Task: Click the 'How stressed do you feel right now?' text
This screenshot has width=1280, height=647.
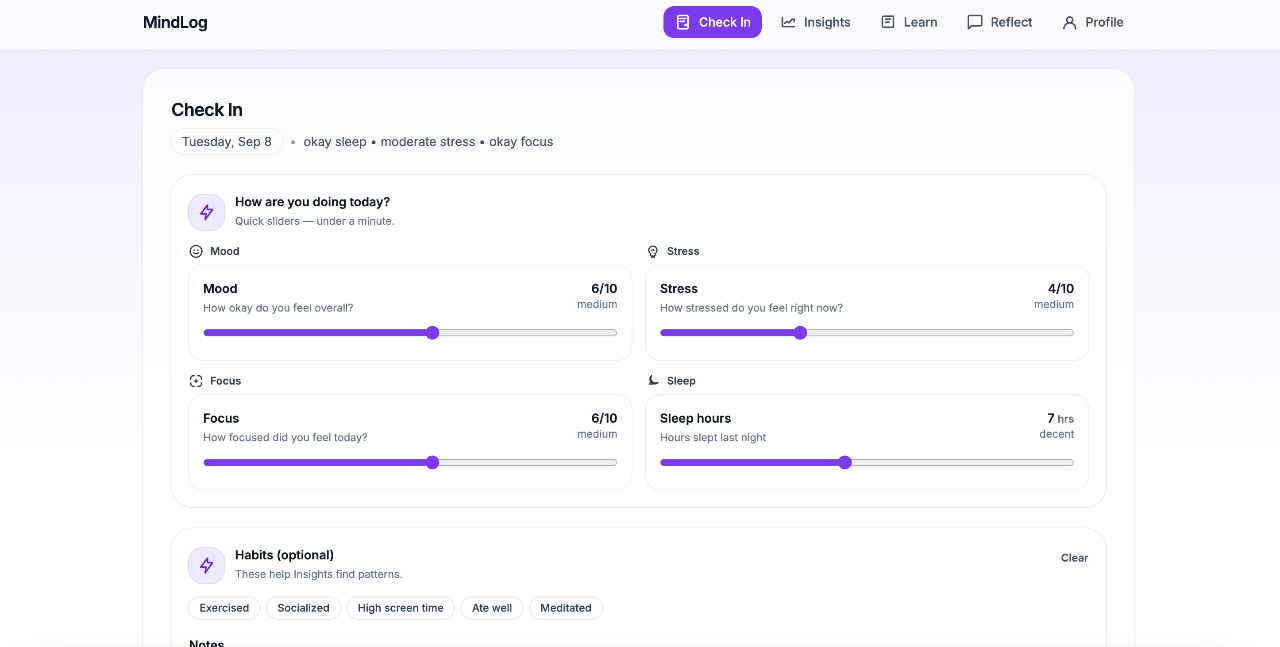Action: [x=751, y=308]
